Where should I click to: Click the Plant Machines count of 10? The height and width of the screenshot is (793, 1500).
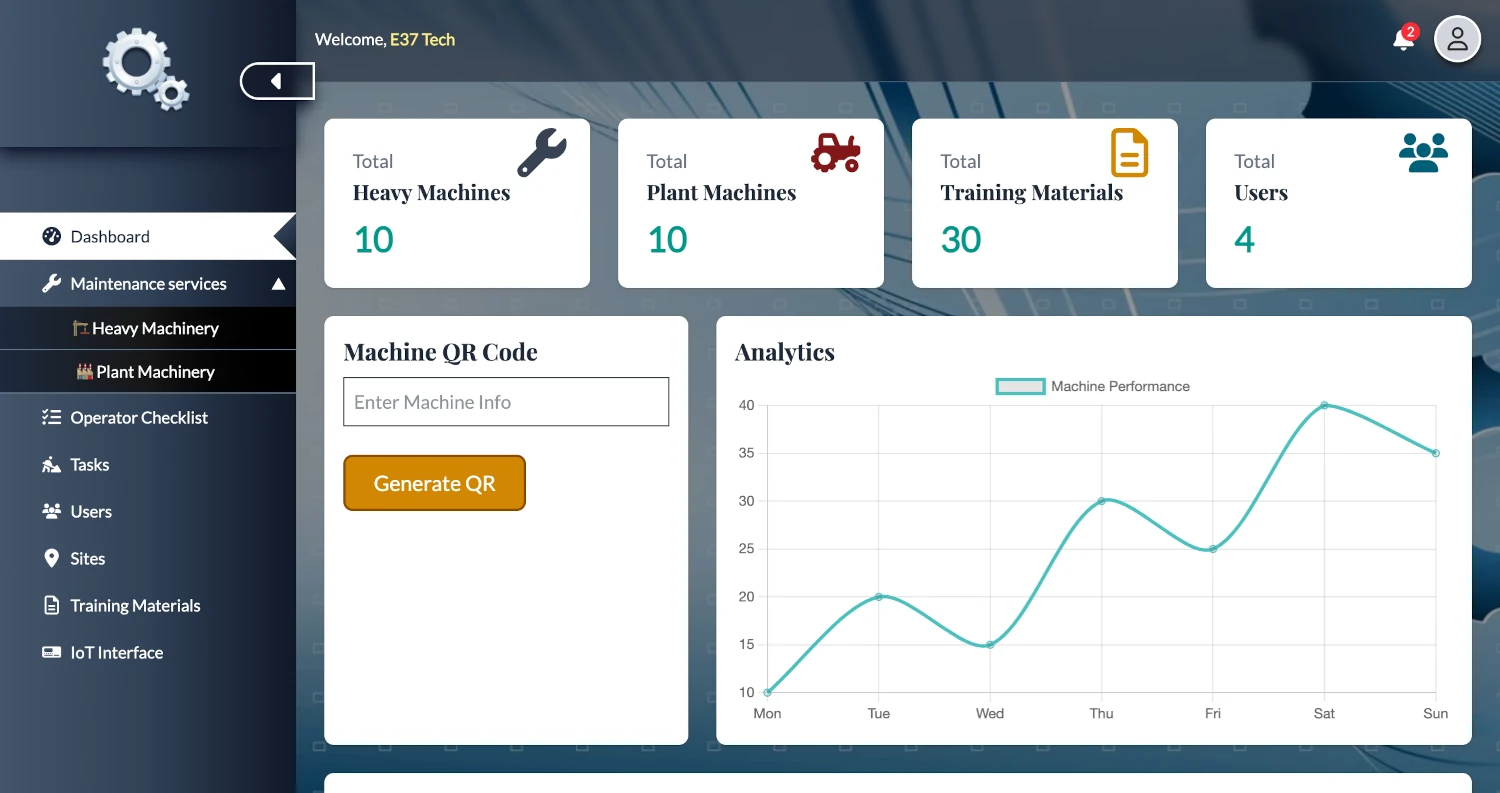pyautogui.click(x=668, y=240)
